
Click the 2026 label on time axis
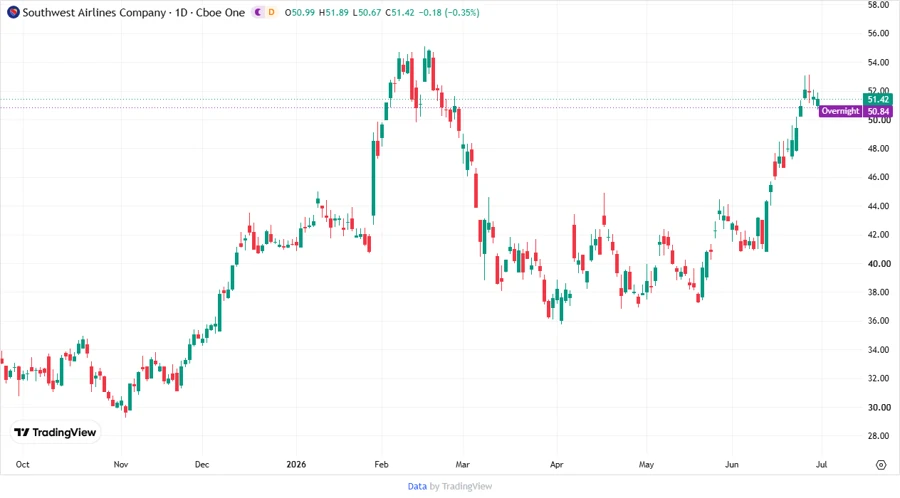pyautogui.click(x=296, y=464)
